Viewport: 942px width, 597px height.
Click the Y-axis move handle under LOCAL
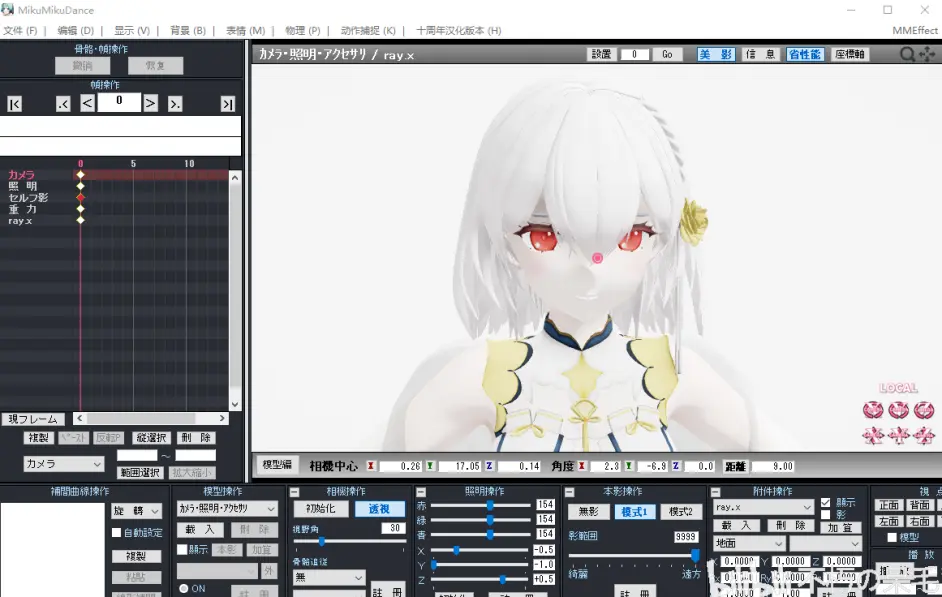click(898, 435)
